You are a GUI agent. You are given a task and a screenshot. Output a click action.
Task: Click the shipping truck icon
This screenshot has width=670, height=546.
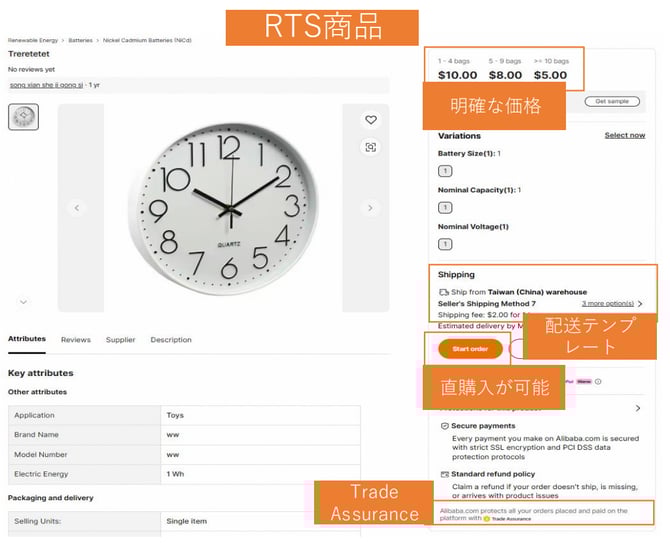point(444,292)
